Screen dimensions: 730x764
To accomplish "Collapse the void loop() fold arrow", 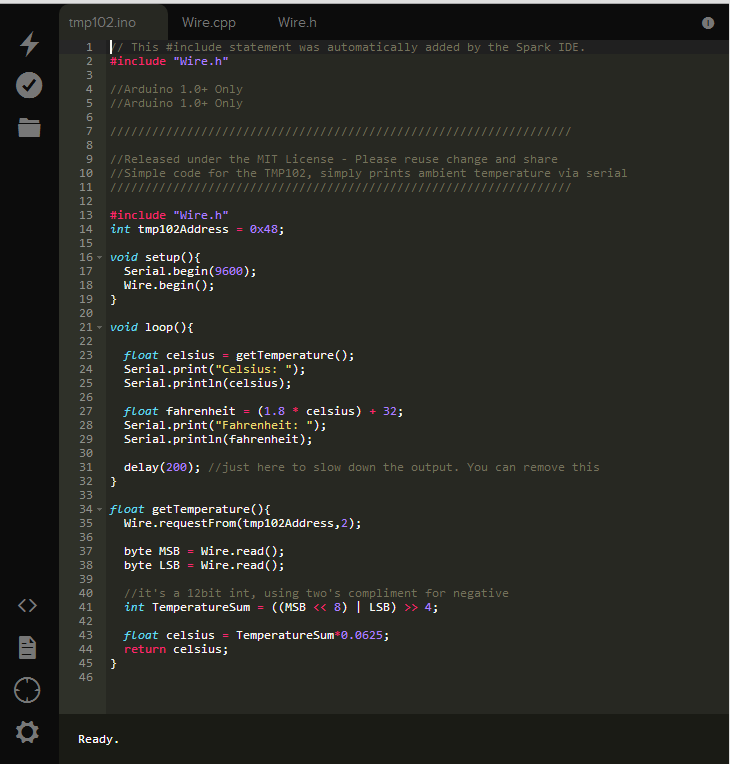I will click(99, 327).
